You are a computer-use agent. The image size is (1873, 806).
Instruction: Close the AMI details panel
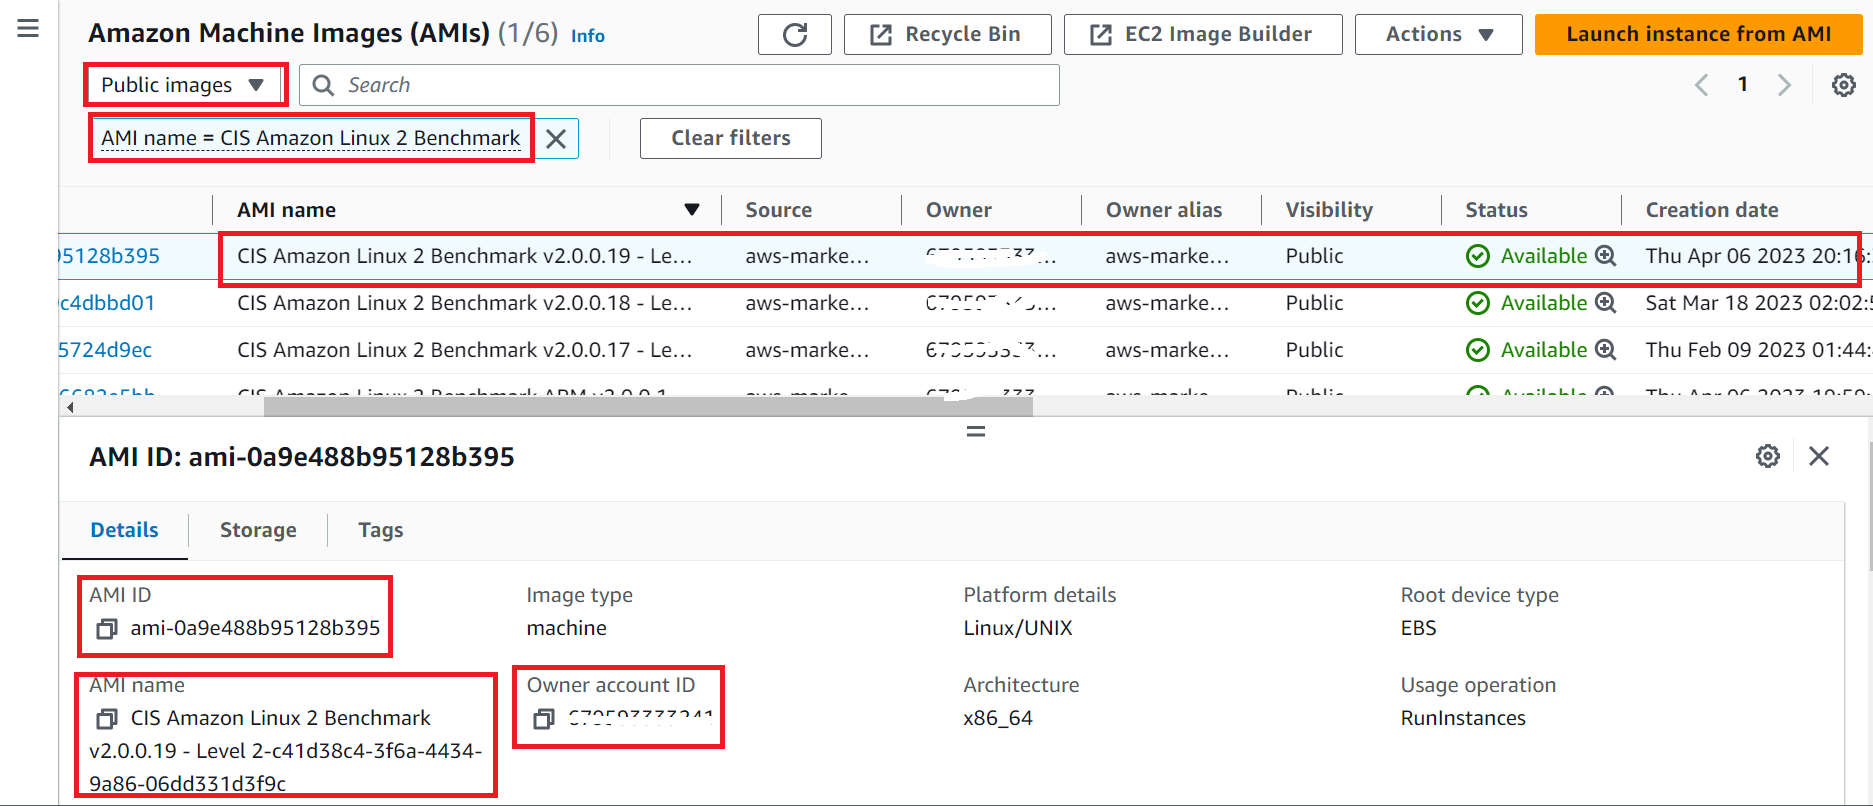point(1819,456)
